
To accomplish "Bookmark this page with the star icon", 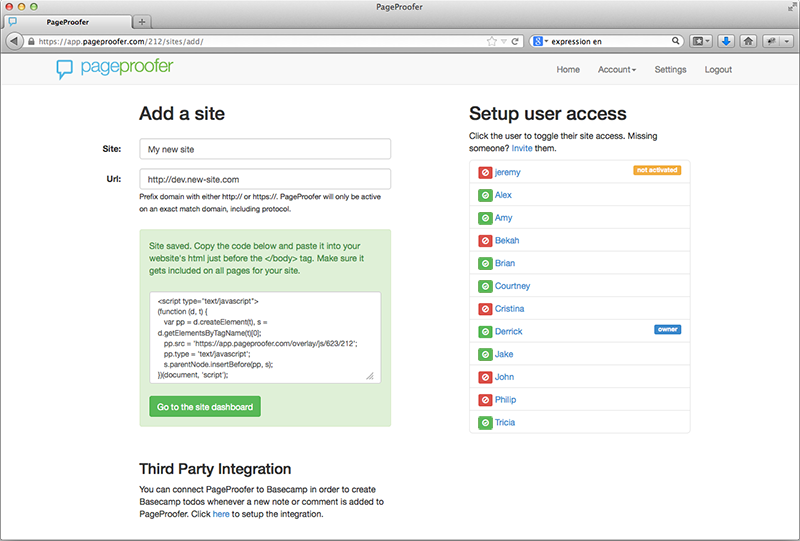I will coord(491,41).
